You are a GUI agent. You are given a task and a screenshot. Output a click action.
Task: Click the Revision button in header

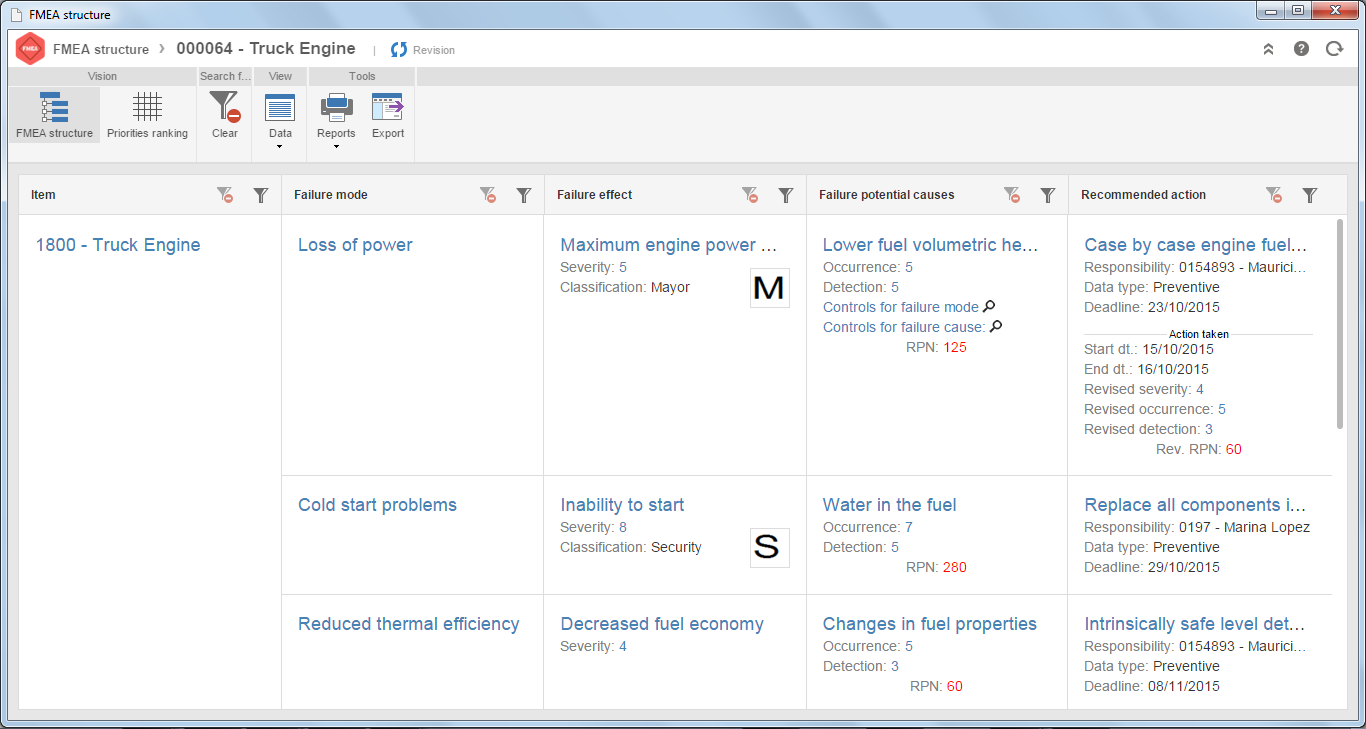pos(423,50)
